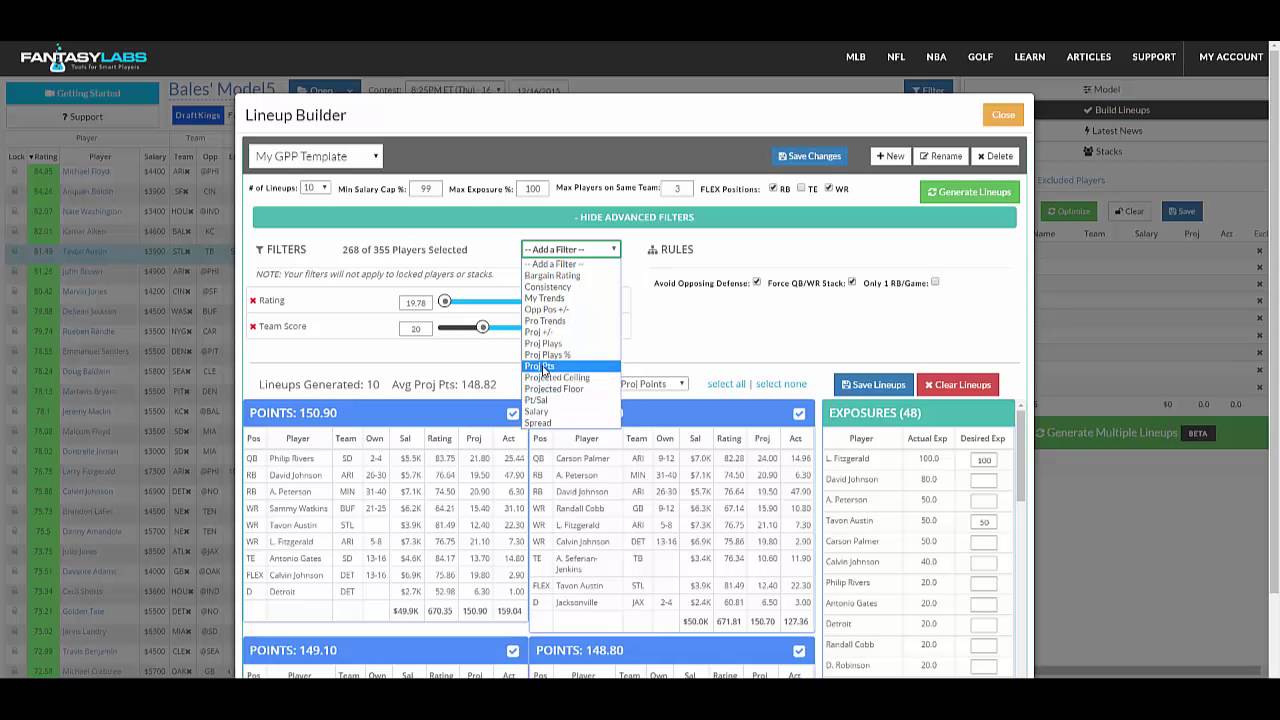Select Spread filter option
Viewport: 1280px width, 720px height.
tap(538, 423)
